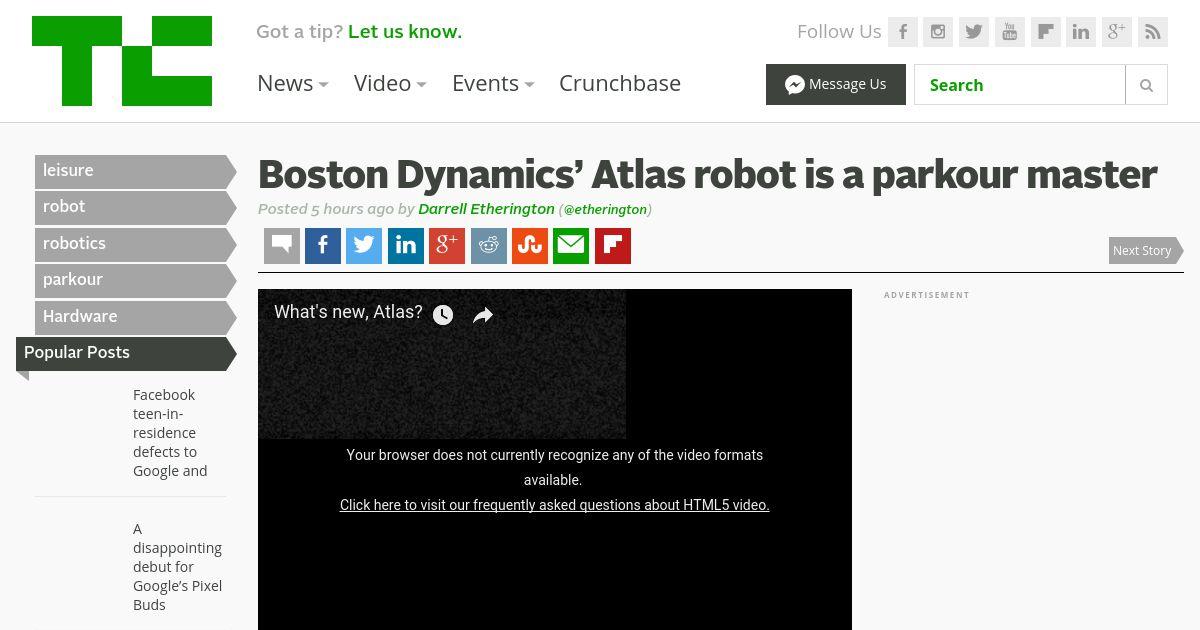Focus the Search input field

[x=1020, y=85]
